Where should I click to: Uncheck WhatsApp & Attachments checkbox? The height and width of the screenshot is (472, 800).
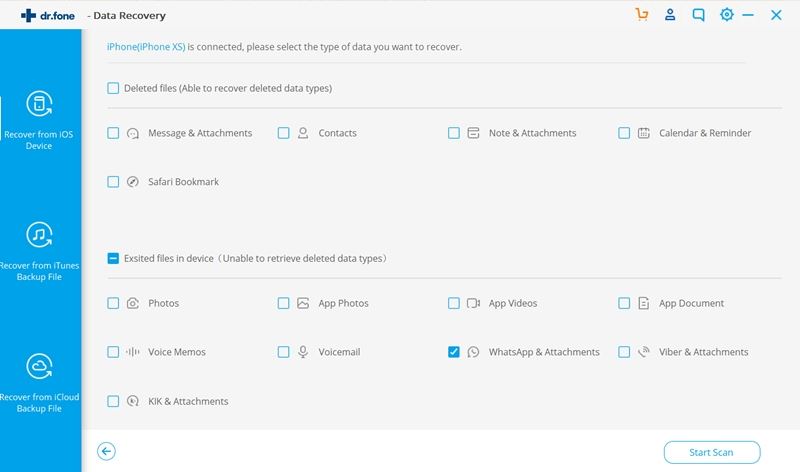click(454, 352)
